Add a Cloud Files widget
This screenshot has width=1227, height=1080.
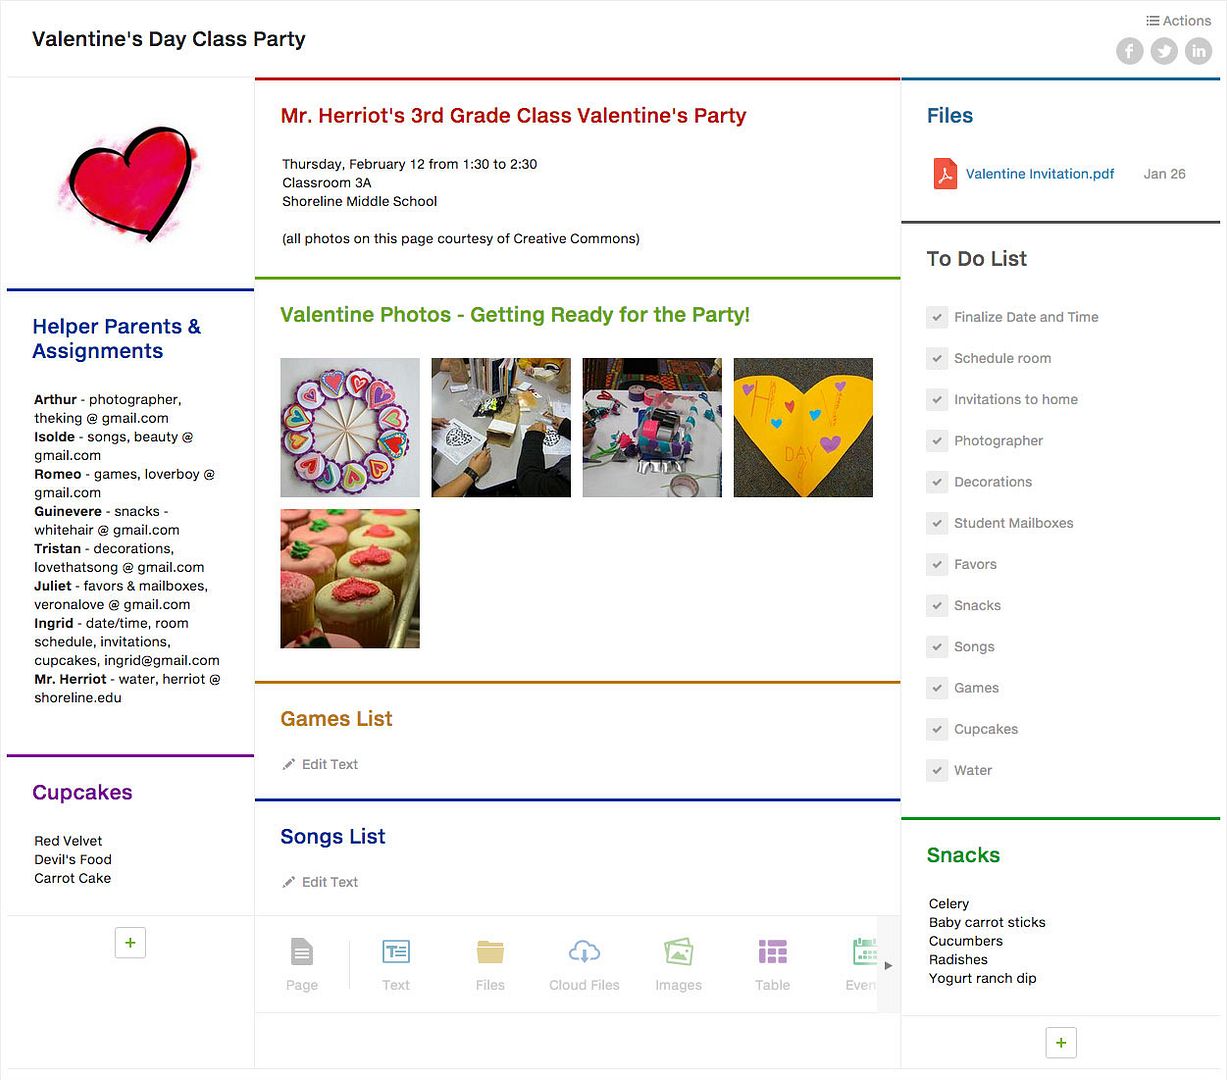pos(584,964)
